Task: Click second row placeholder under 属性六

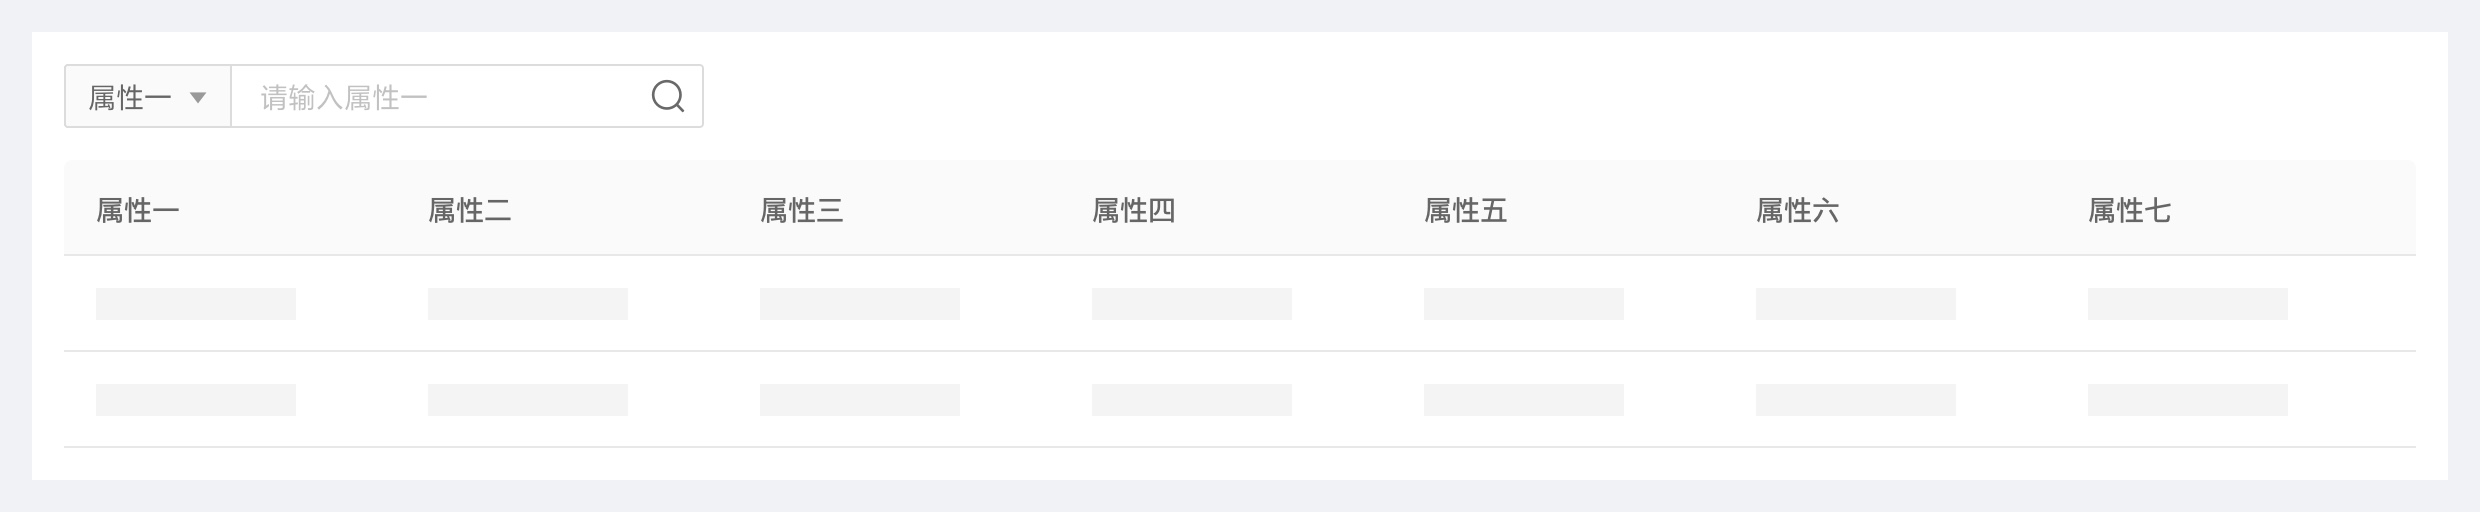Action: pyautogui.click(x=1856, y=400)
